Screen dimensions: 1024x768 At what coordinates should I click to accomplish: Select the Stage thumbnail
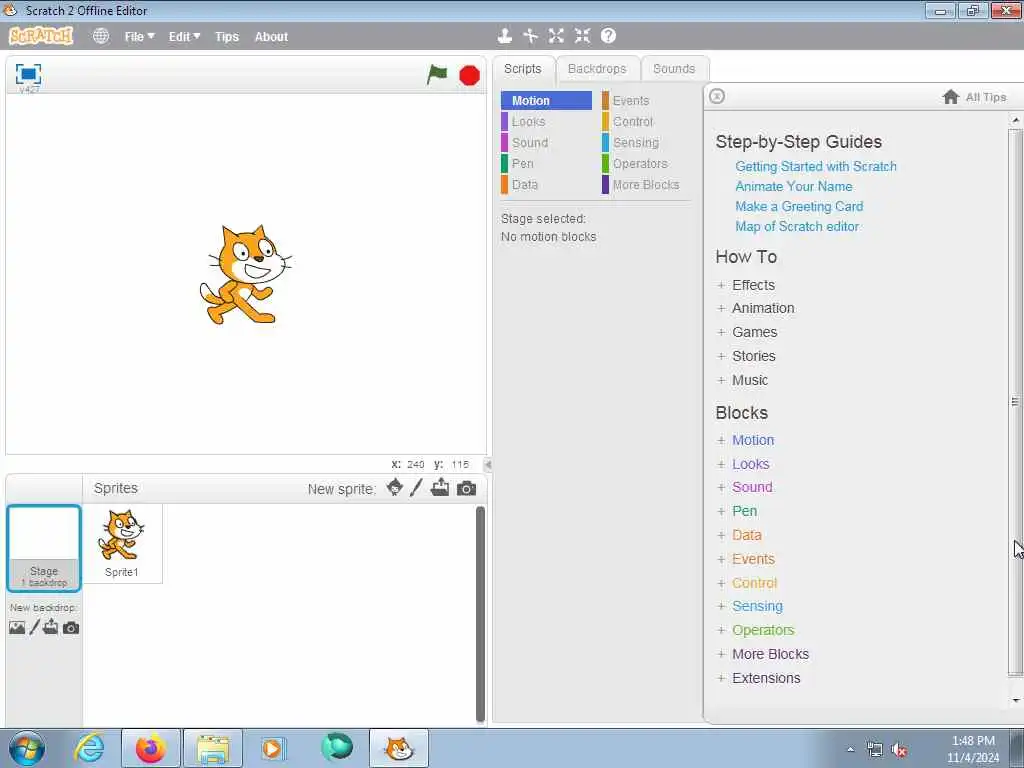44,547
